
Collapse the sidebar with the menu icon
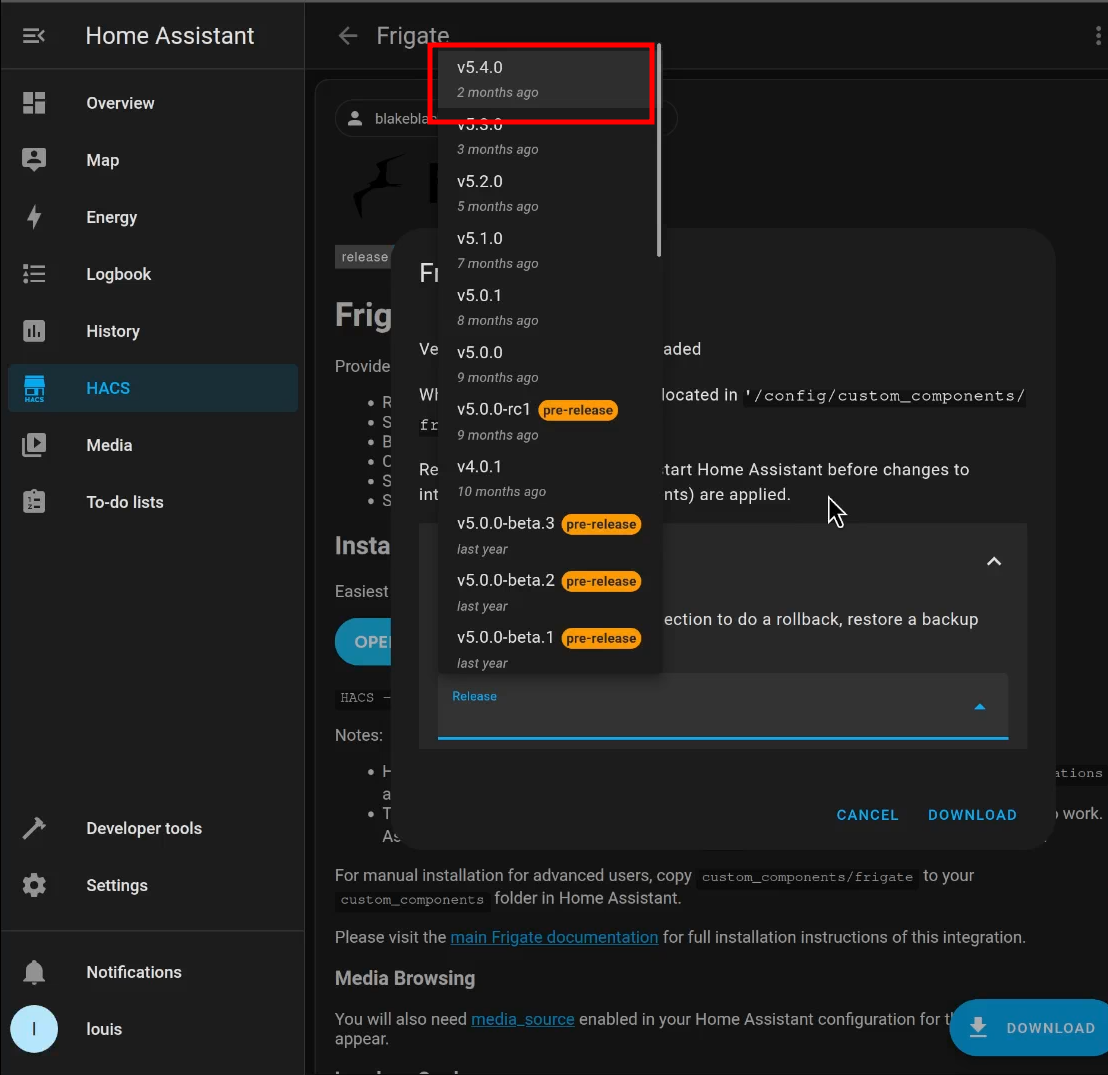(33, 35)
